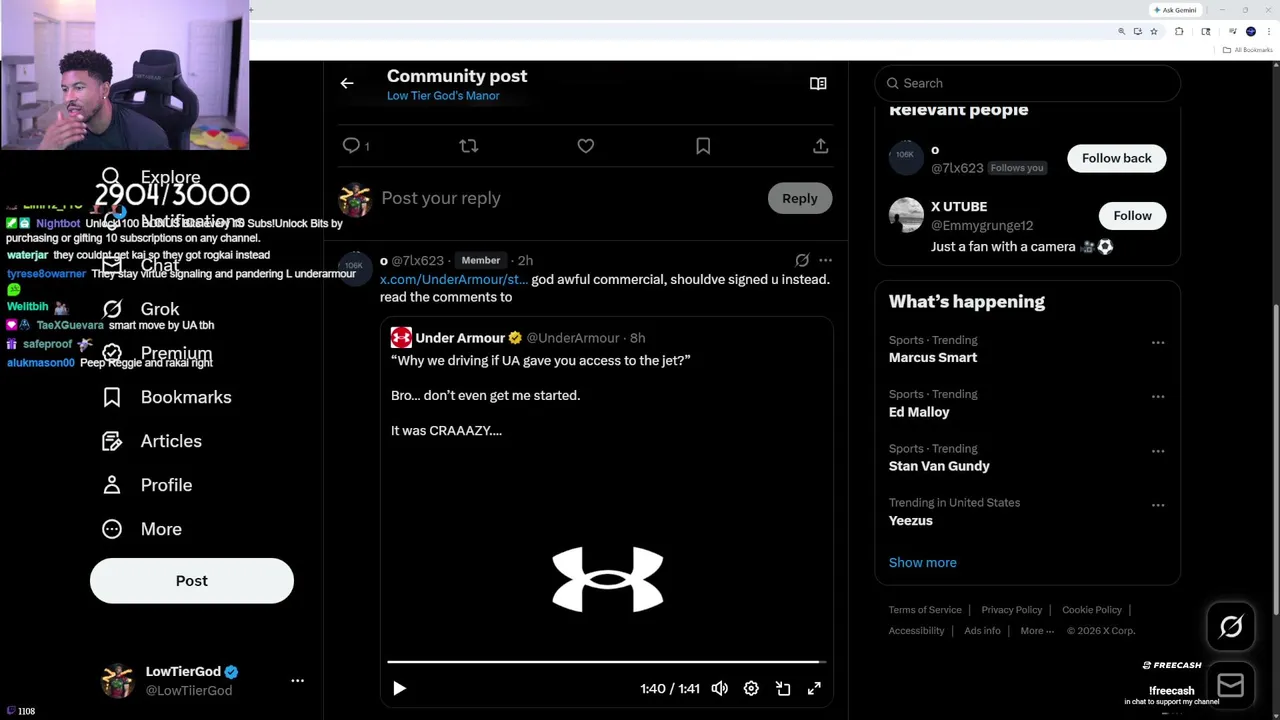
Task: Bookmark the post with the bookmark icon
Action: pos(703,146)
